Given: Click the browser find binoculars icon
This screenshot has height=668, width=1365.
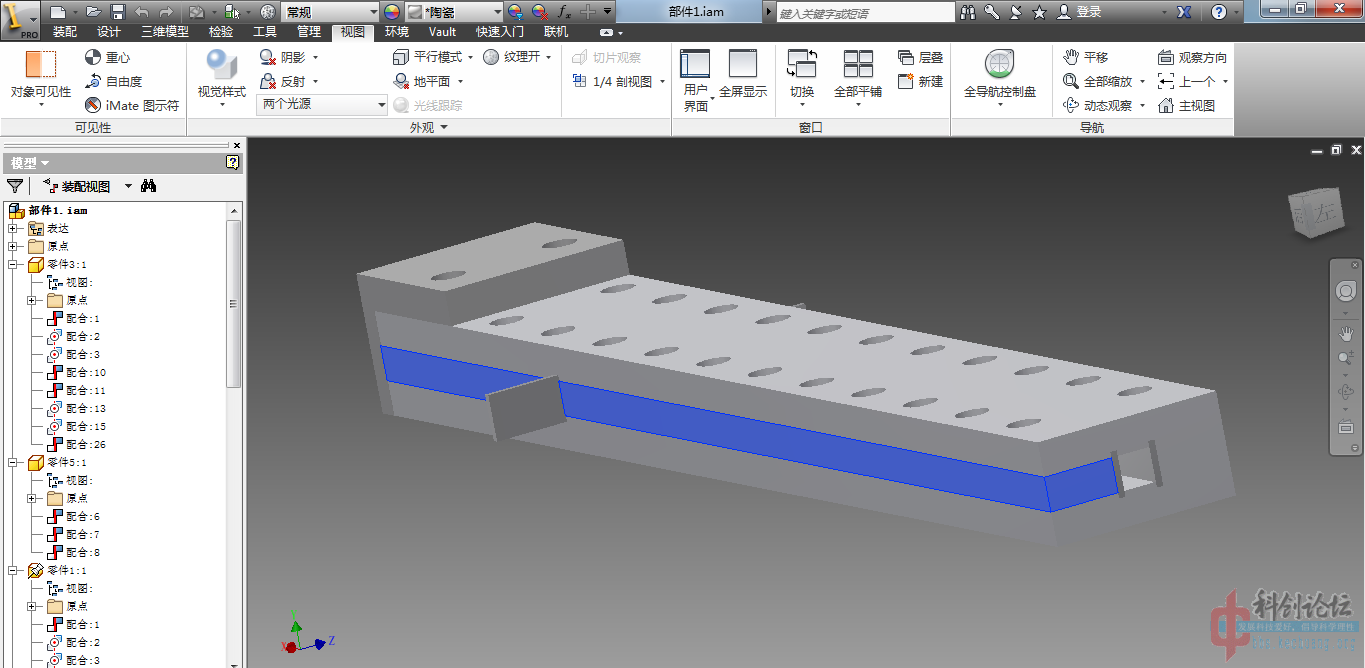Looking at the screenshot, I should point(148,186).
